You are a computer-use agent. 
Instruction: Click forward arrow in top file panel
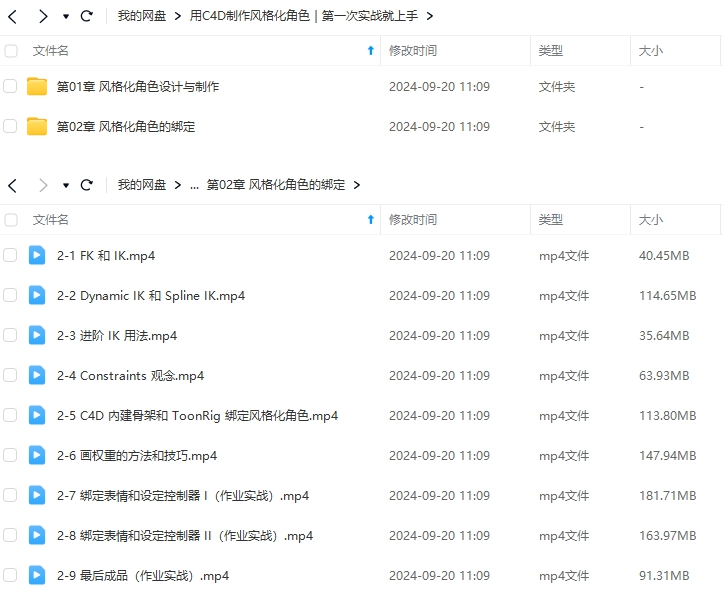(x=43, y=17)
